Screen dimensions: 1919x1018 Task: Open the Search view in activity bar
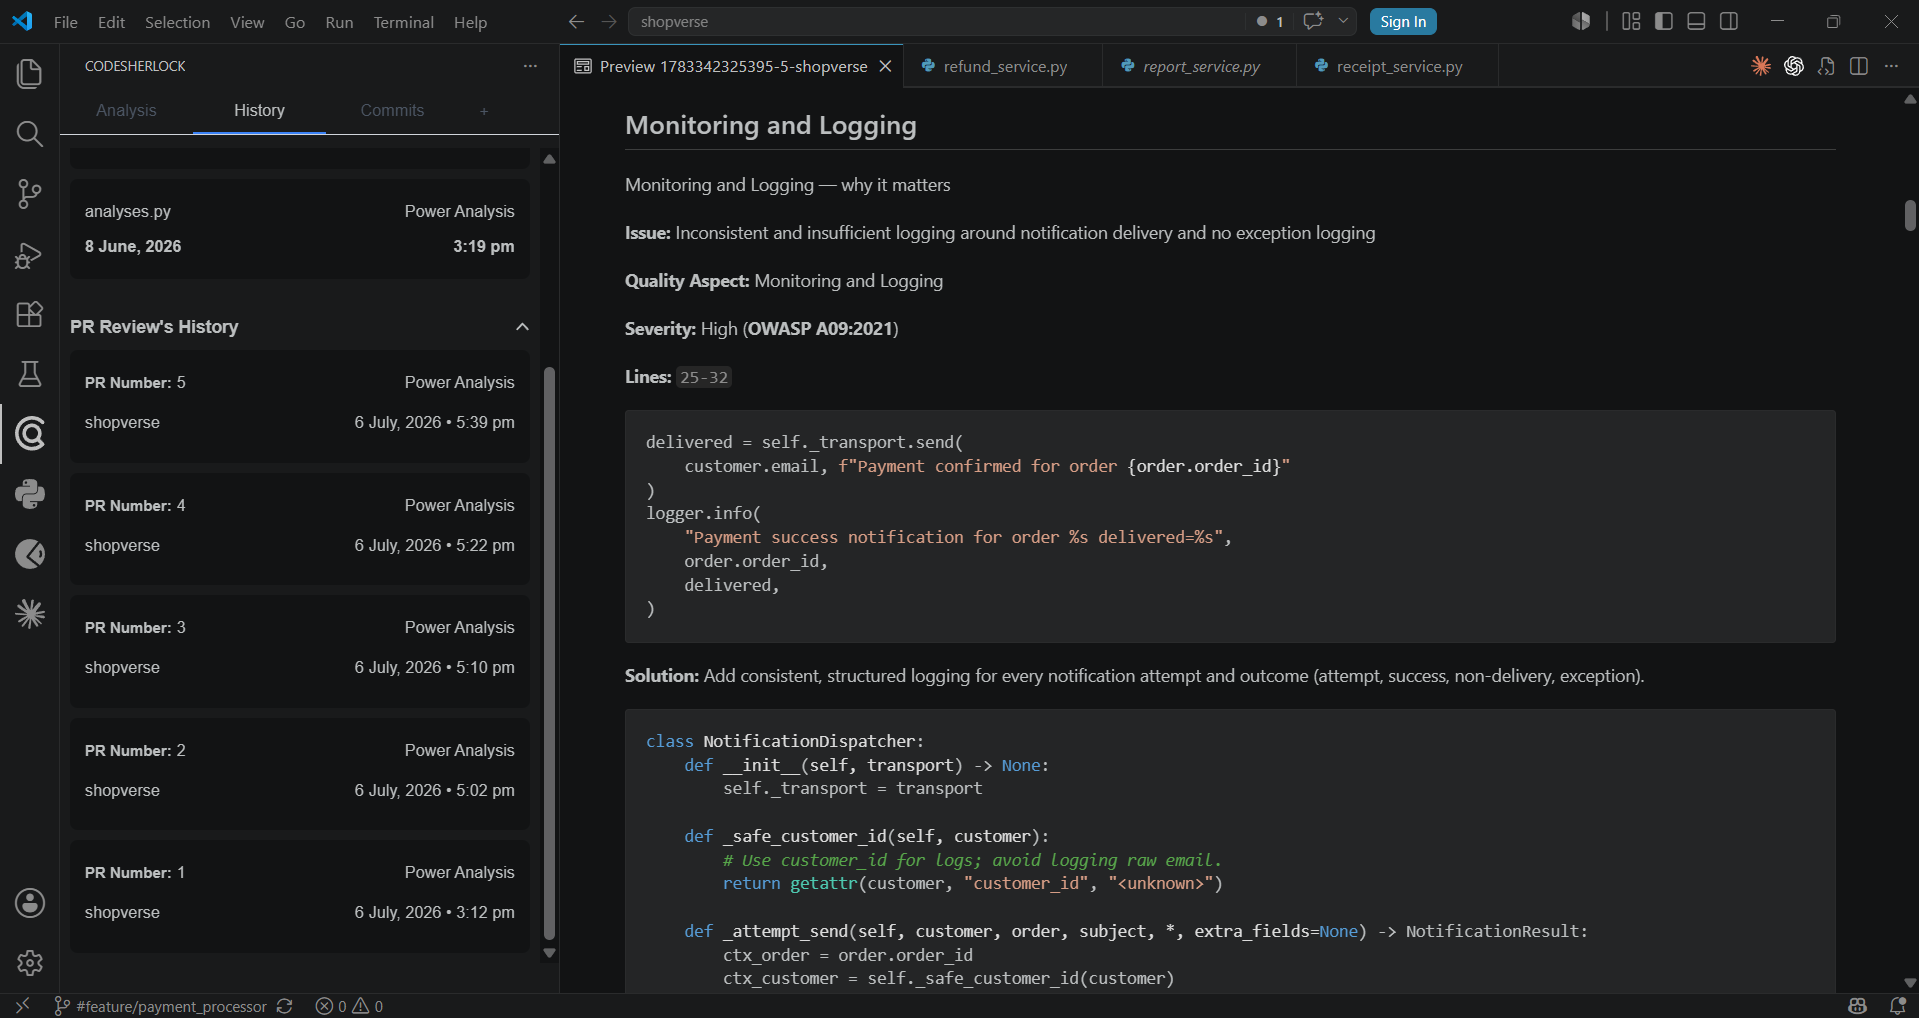coord(30,134)
